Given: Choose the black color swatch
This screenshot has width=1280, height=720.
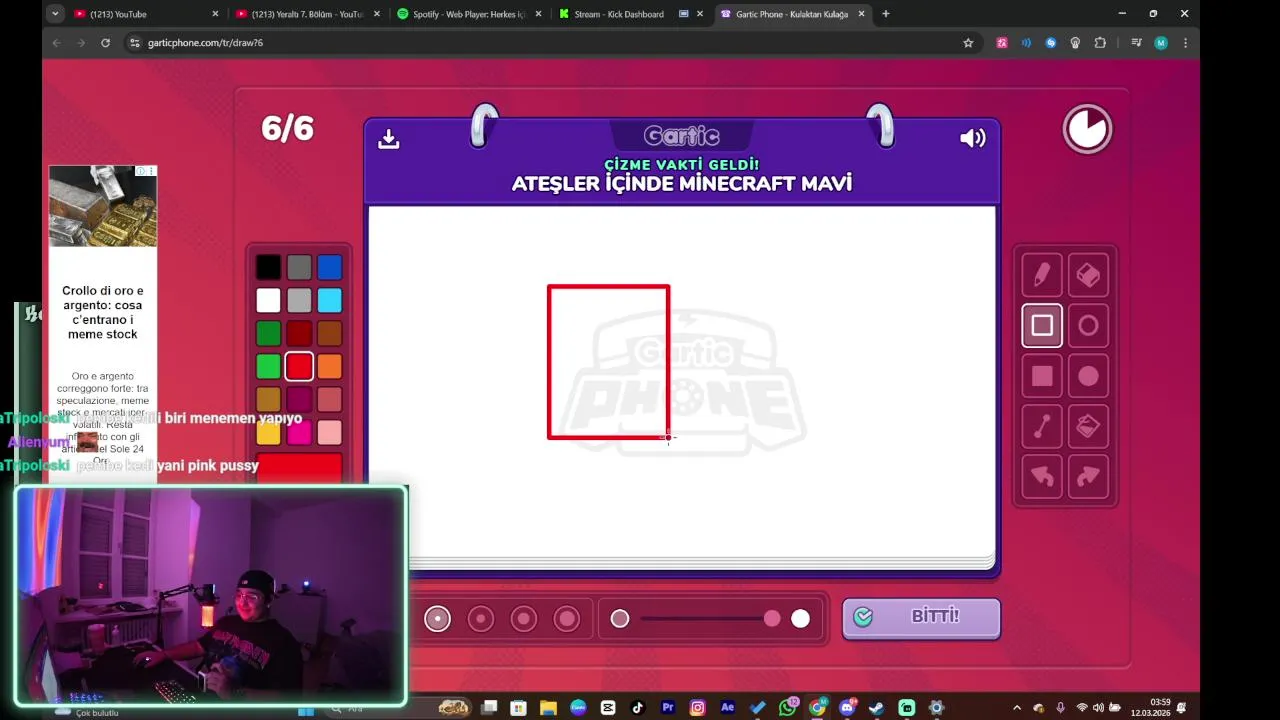Looking at the screenshot, I should click(x=268, y=267).
